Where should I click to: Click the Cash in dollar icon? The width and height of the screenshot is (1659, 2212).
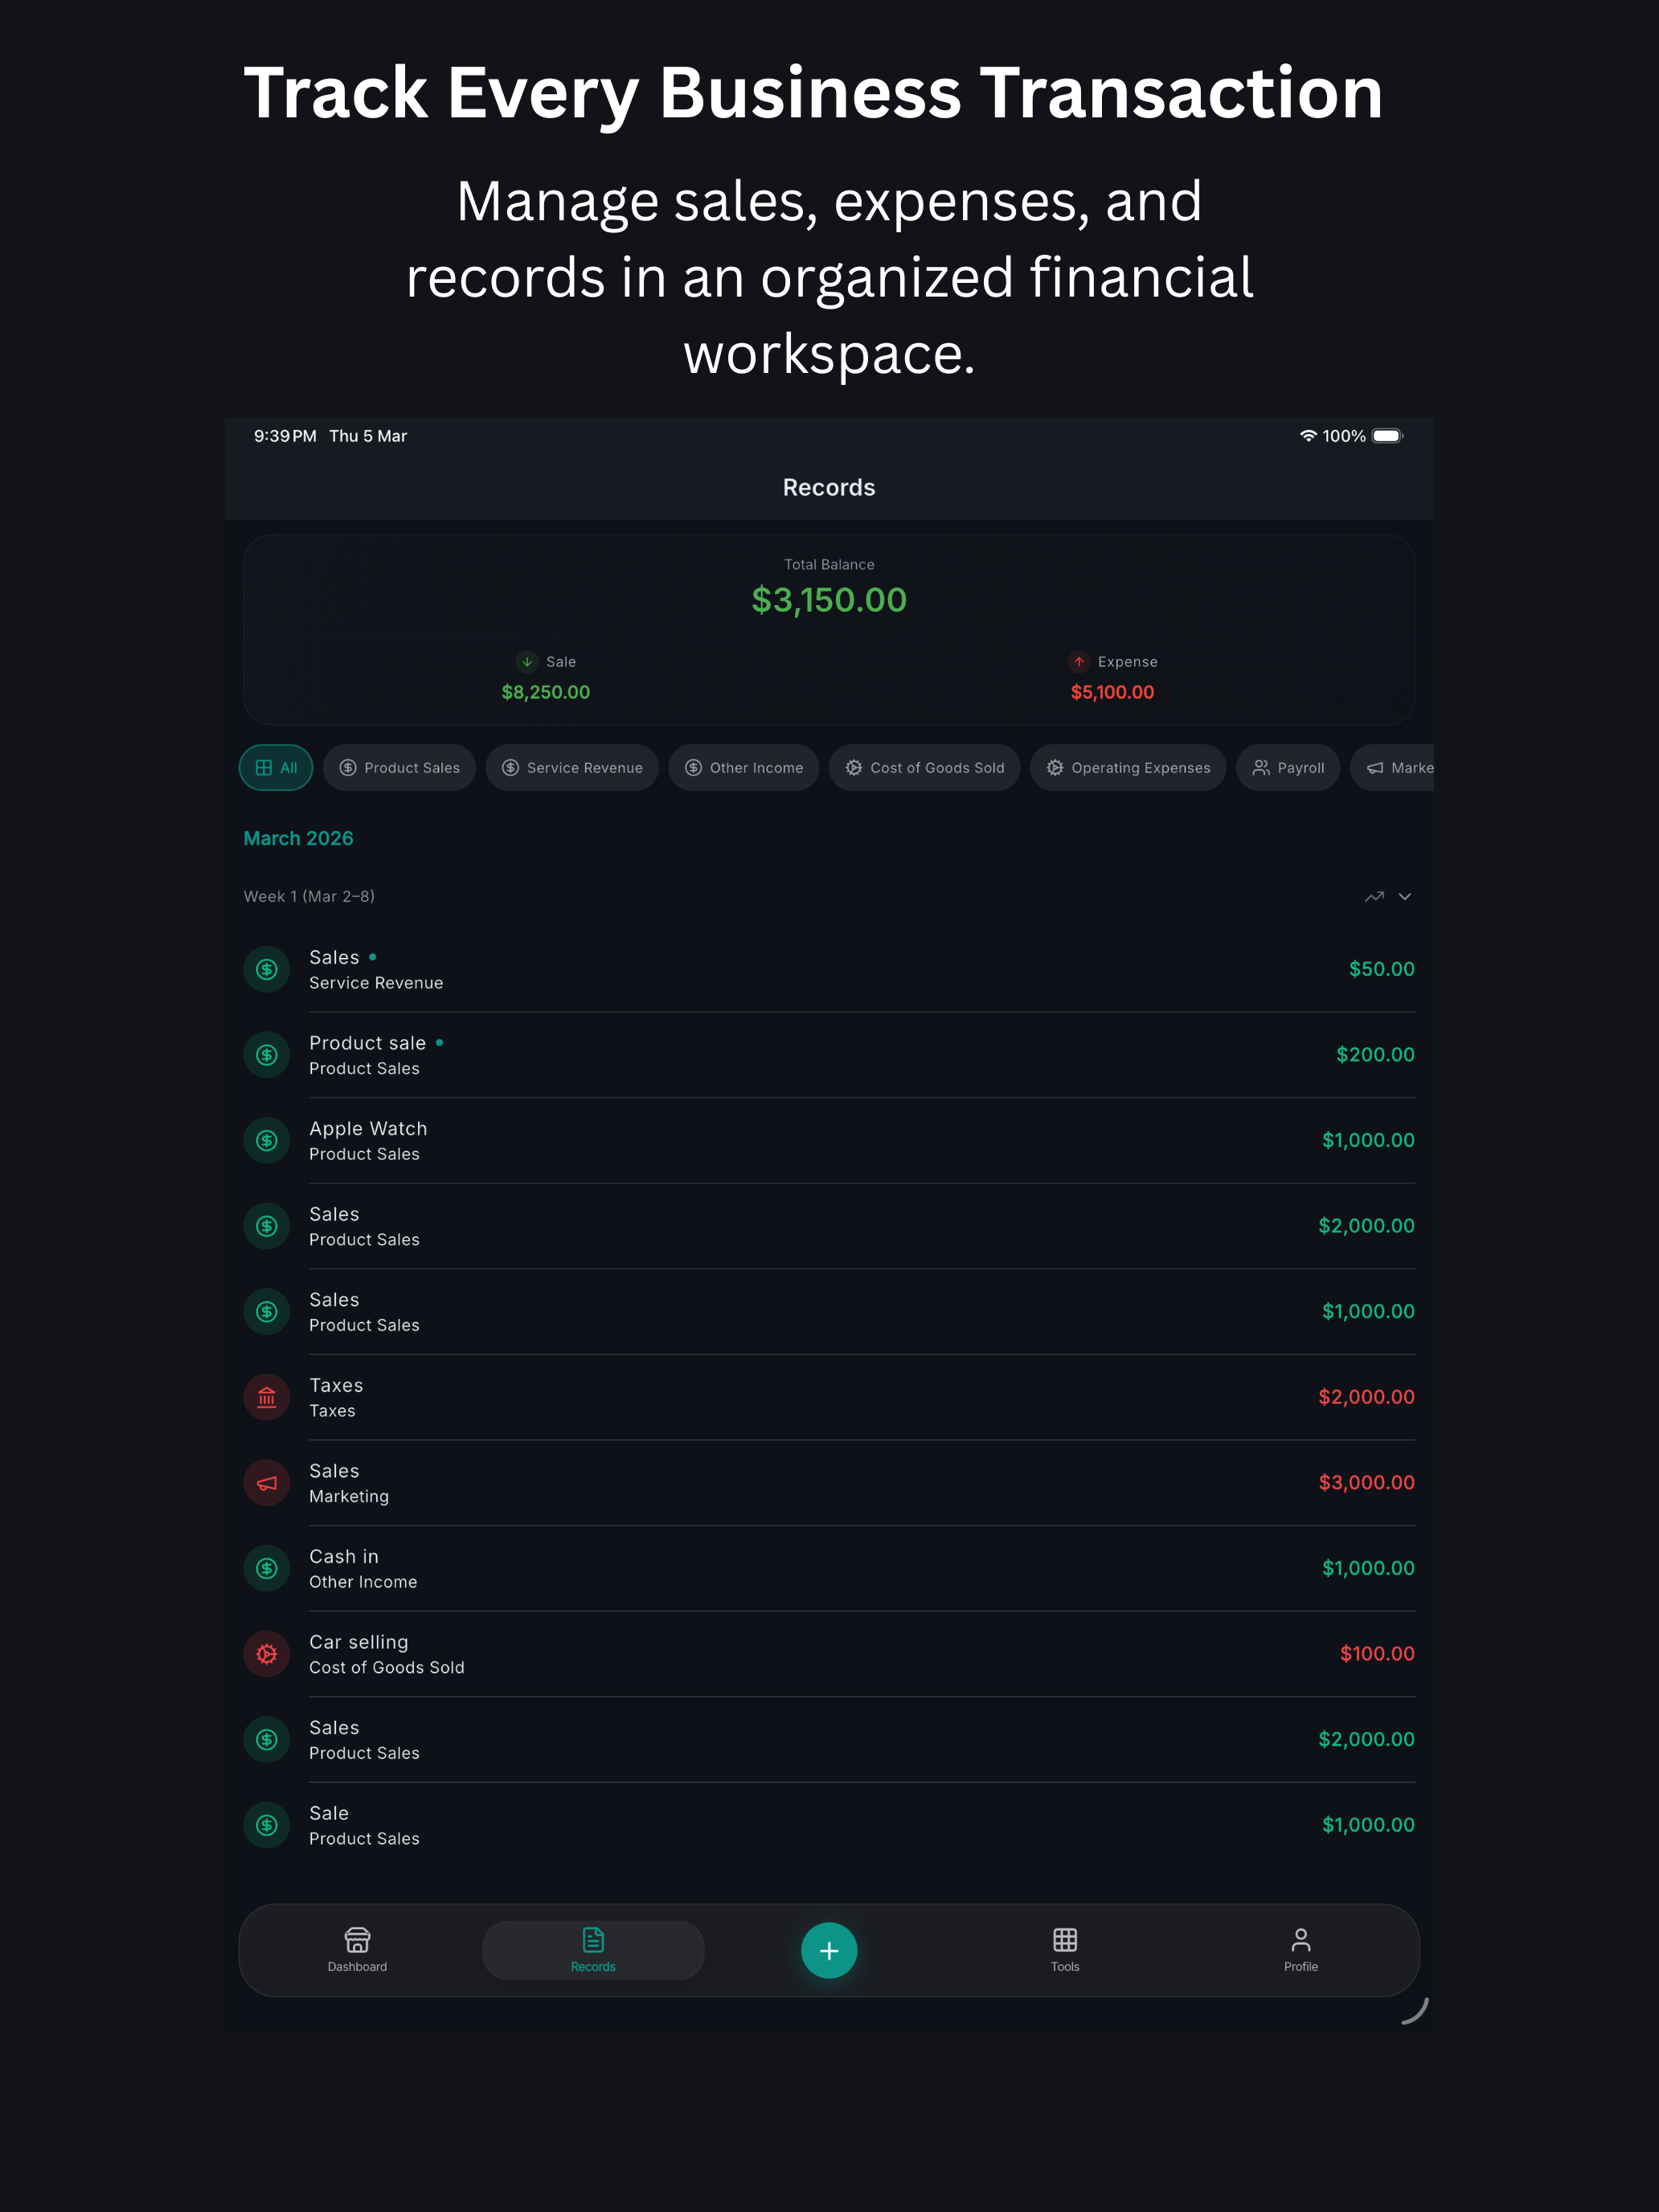tap(267, 1568)
